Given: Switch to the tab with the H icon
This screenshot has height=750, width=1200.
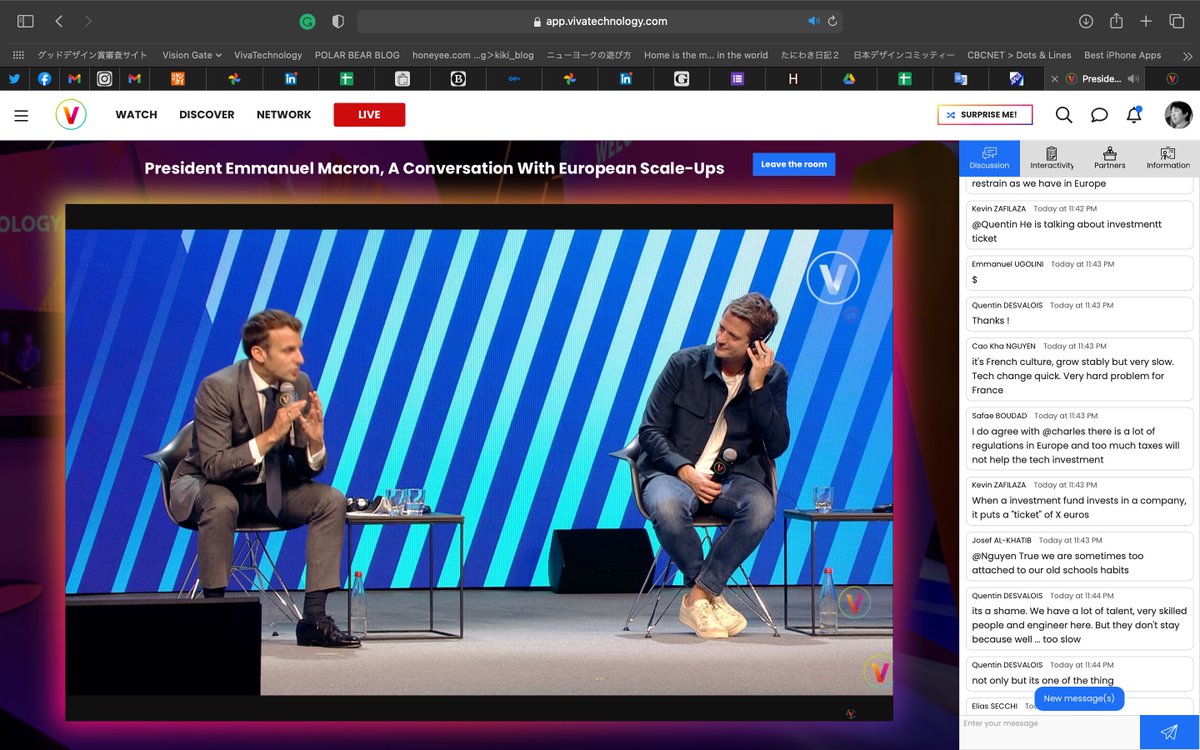Looking at the screenshot, I should 793,78.
